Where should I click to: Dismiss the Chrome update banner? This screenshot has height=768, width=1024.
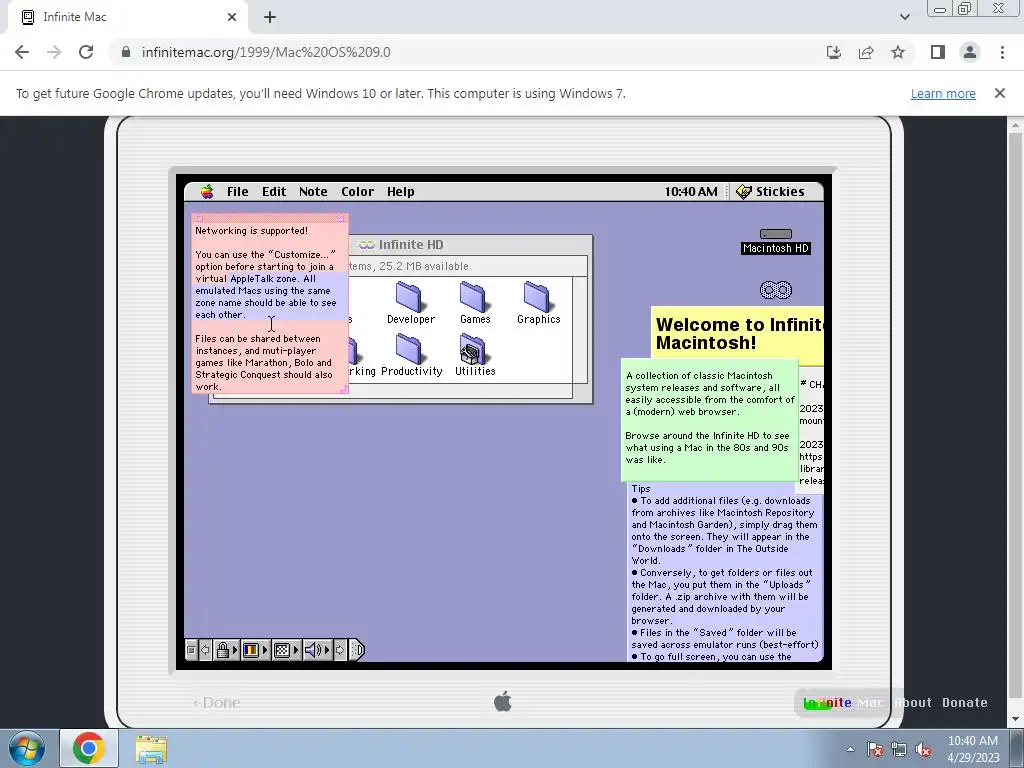(1000, 93)
